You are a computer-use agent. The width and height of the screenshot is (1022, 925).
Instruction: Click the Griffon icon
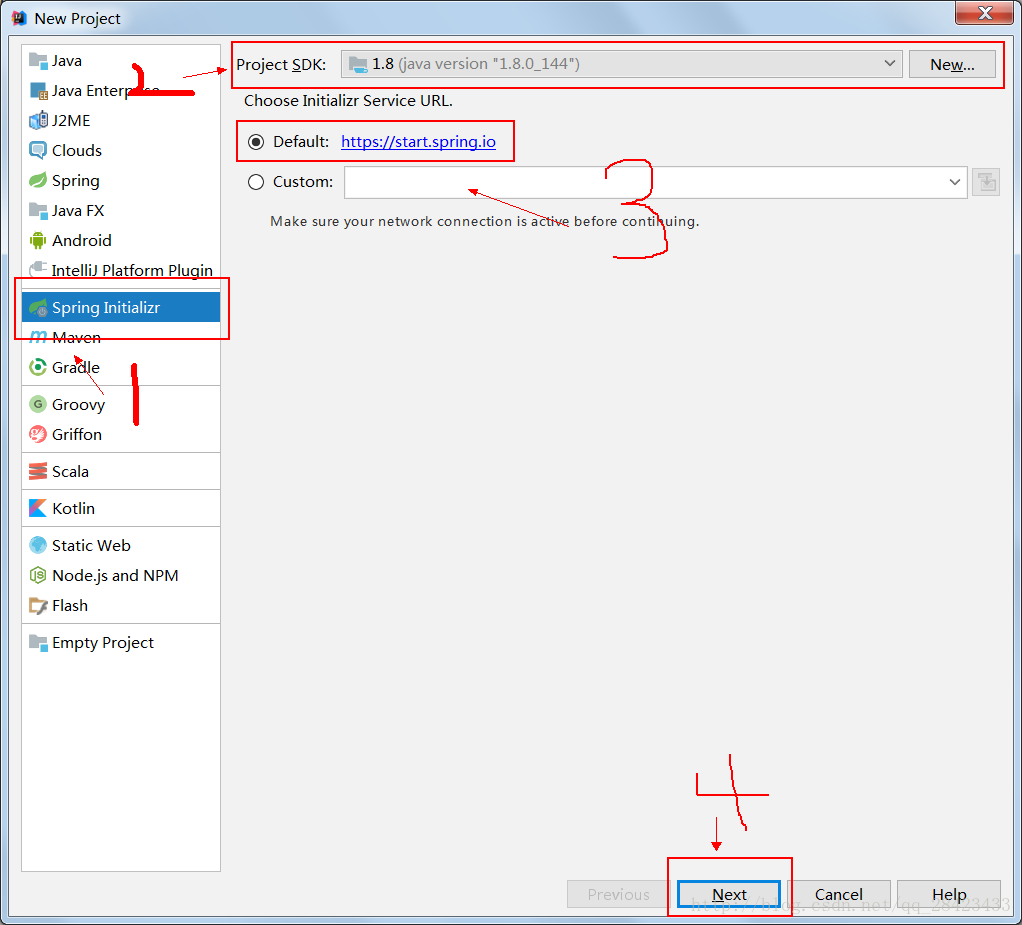tap(38, 434)
